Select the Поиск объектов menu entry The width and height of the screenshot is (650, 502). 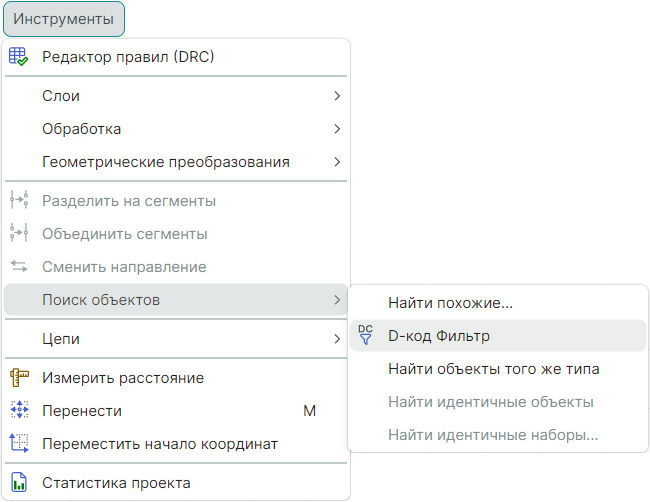pyautogui.click(x=100, y=300)
